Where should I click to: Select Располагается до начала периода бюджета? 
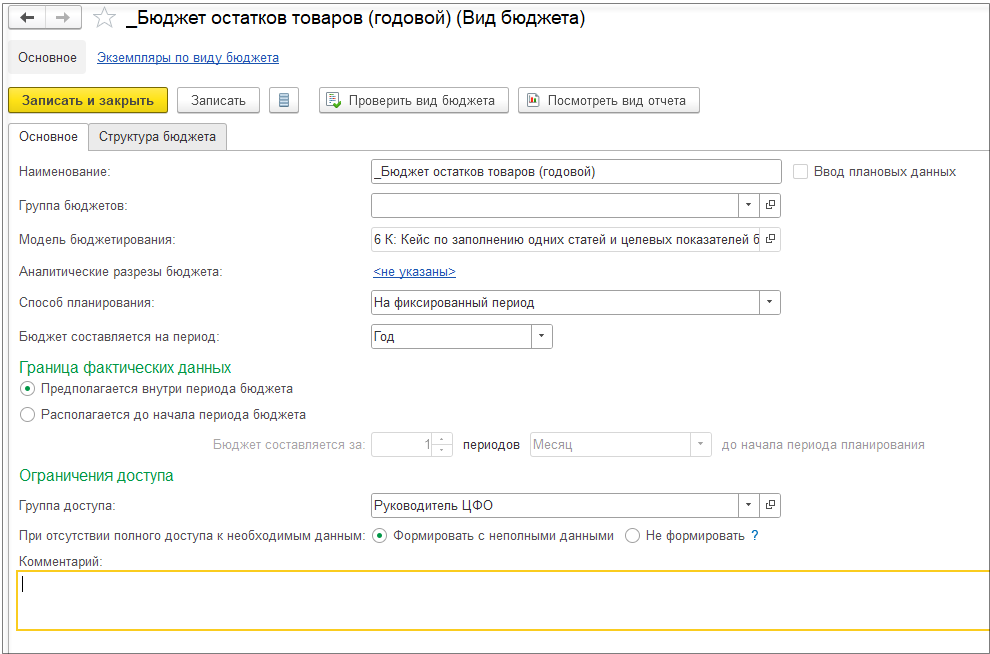[28, 414]
